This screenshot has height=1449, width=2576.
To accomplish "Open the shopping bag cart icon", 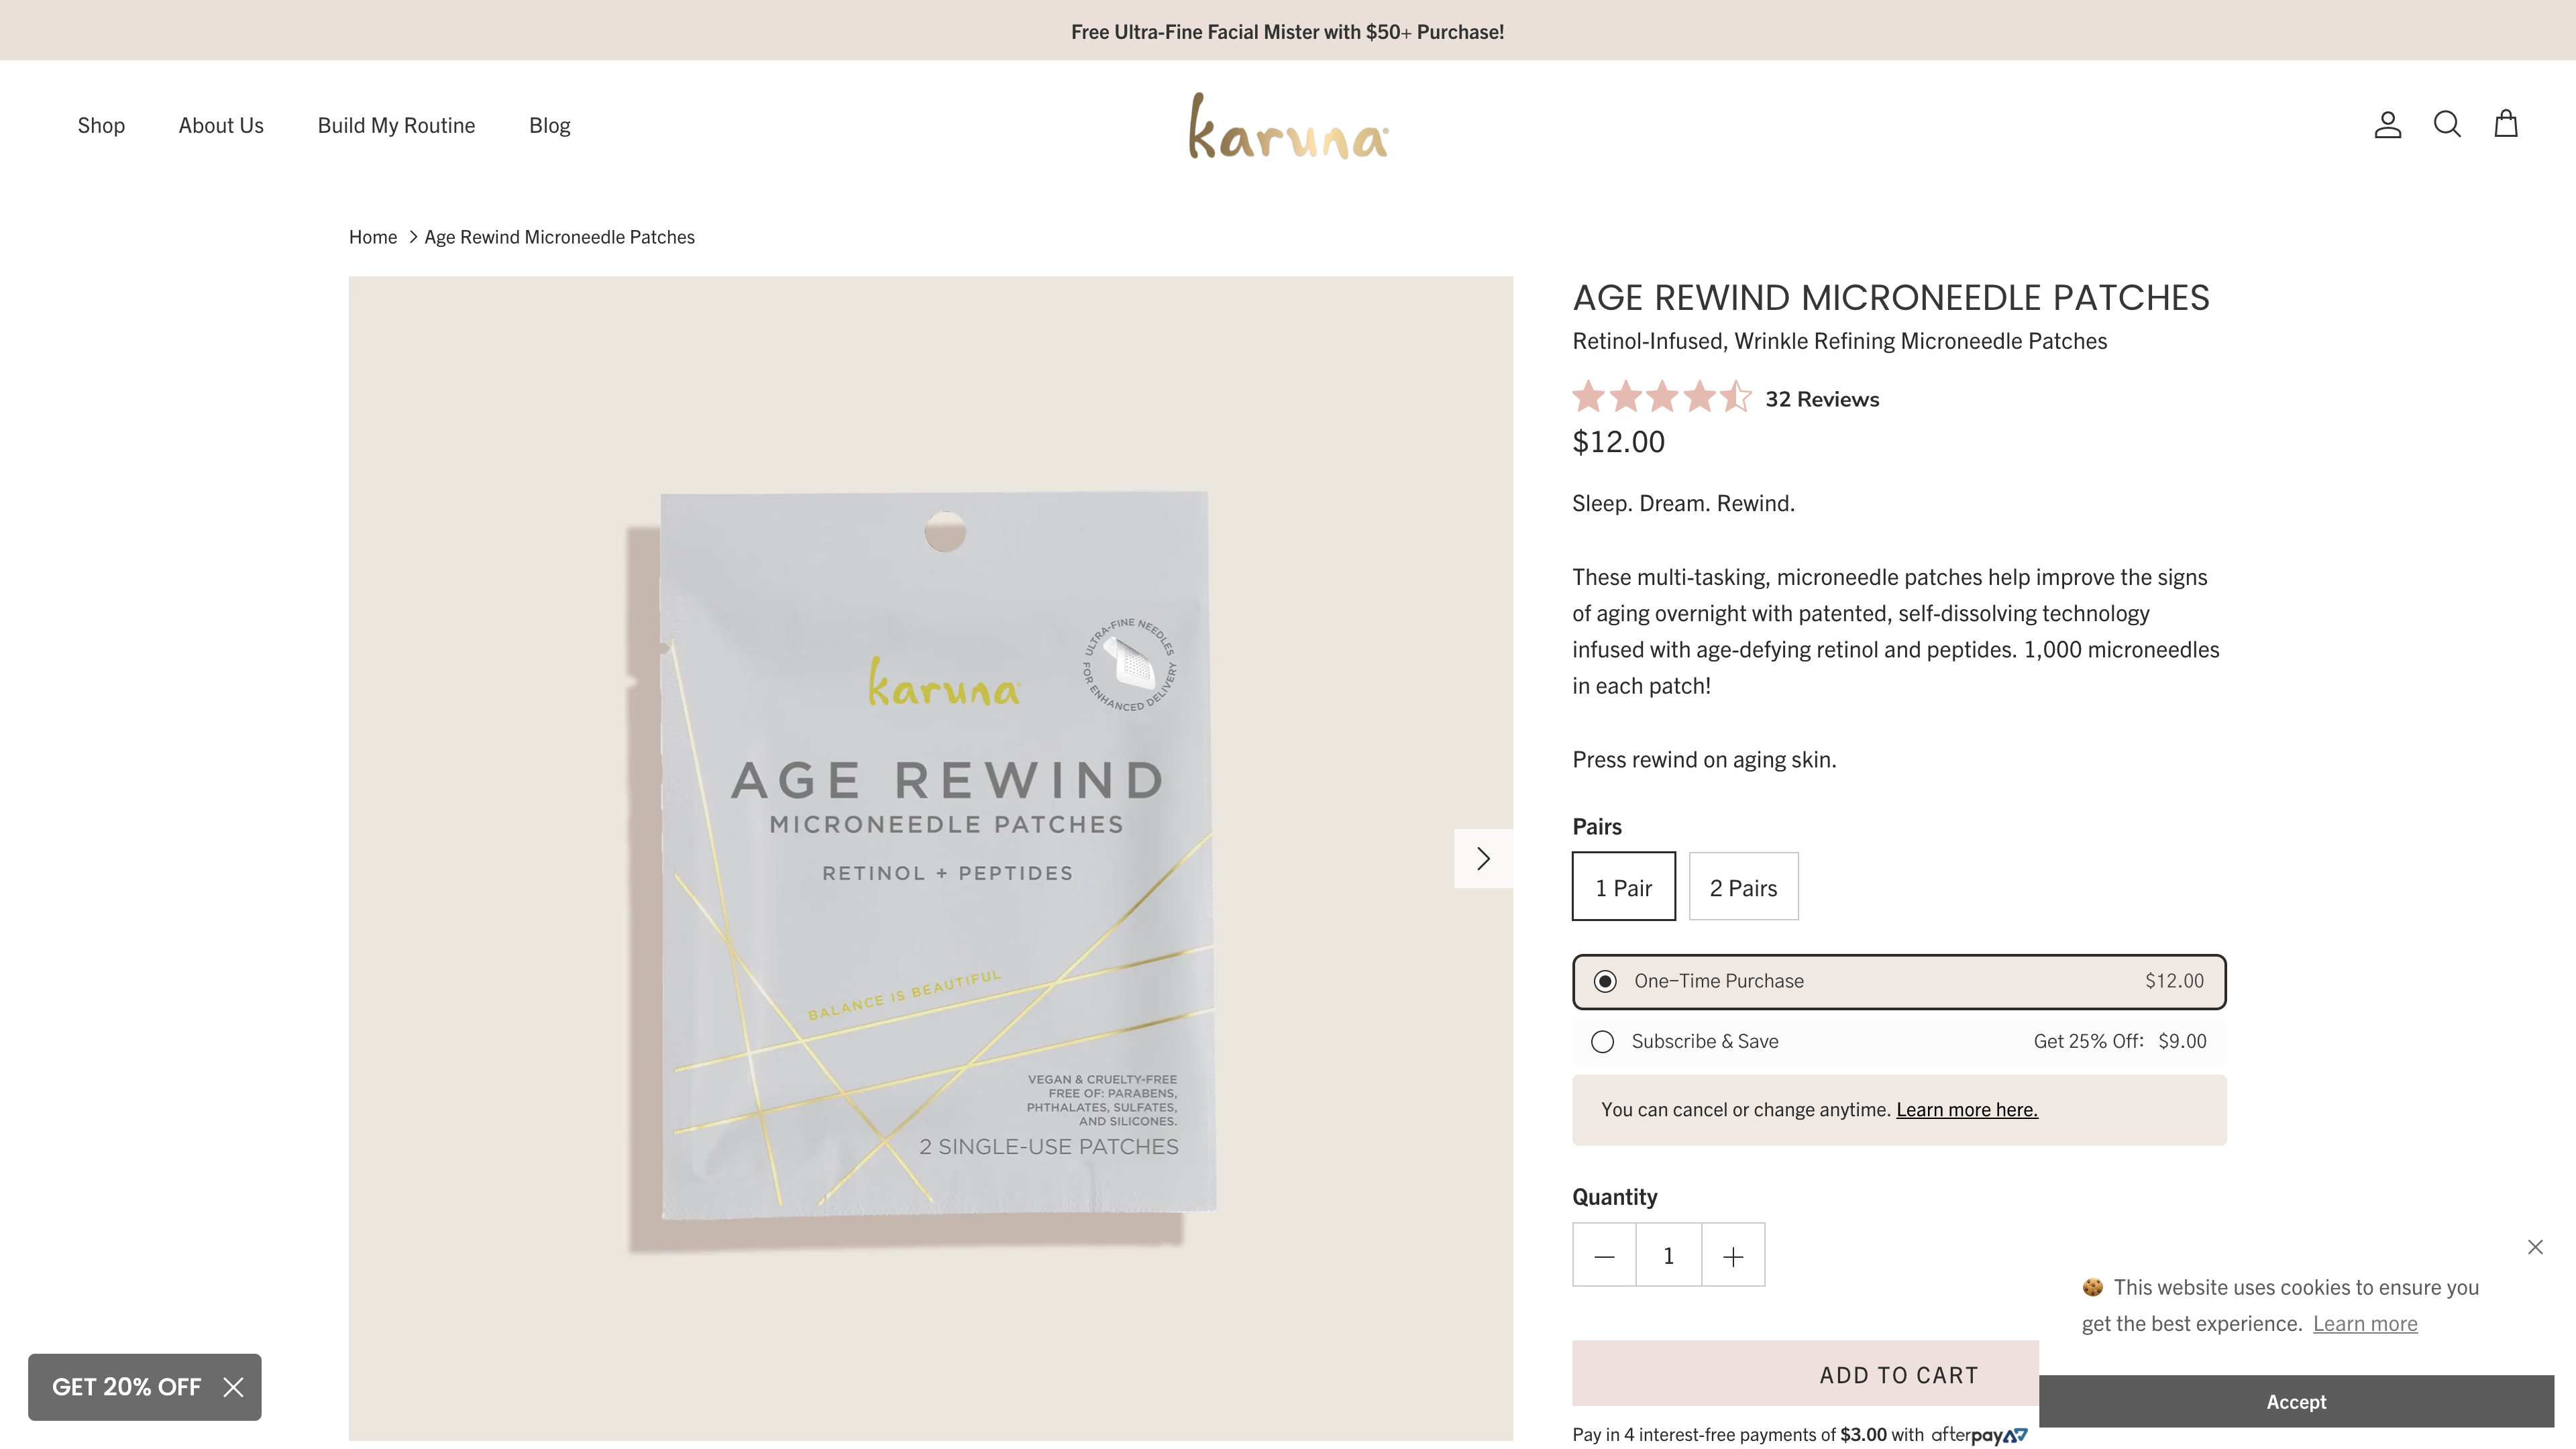I will [x=2505, y=124].
